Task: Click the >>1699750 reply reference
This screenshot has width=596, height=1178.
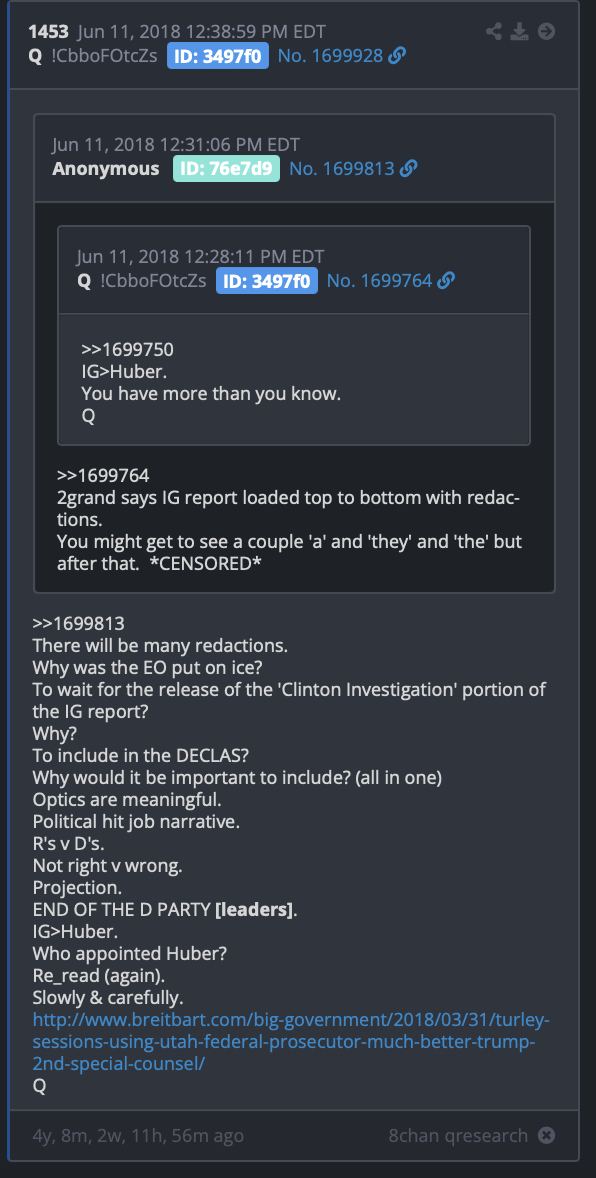Action: pos(128,350)
